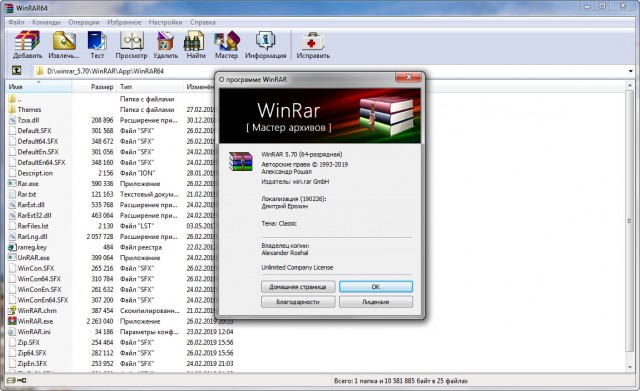
Task: Select the WinConEn.SFX file name
Action: point(39,289)
